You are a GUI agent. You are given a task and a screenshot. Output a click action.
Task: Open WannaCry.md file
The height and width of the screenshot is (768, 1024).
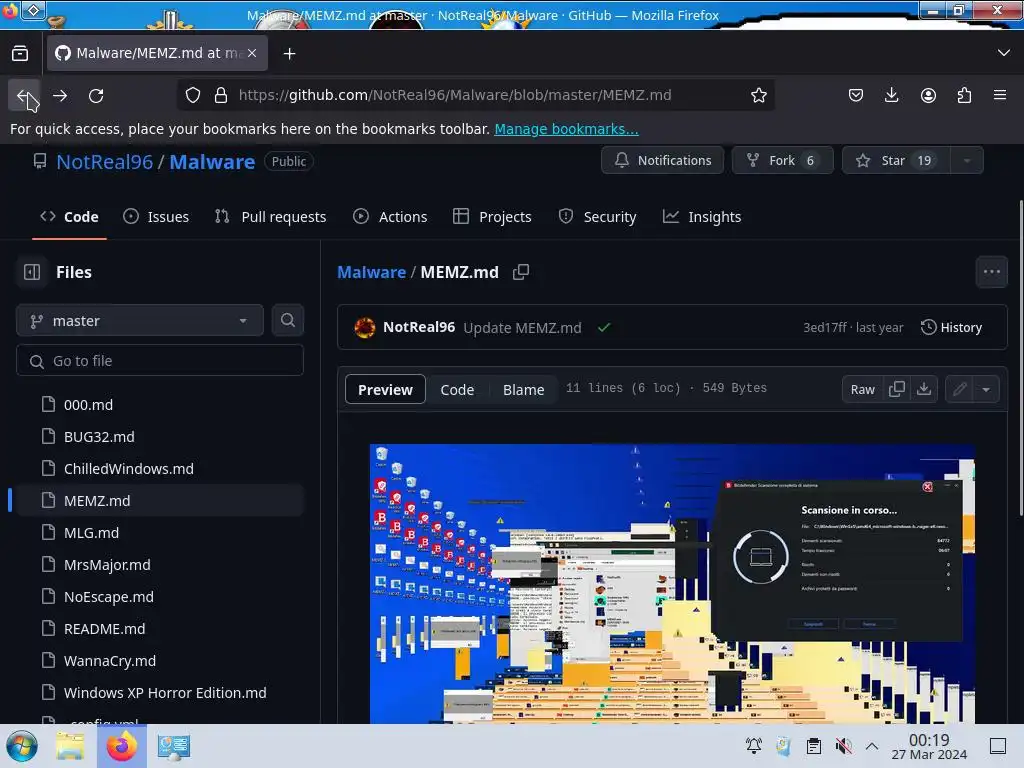[x=110, y=661]
